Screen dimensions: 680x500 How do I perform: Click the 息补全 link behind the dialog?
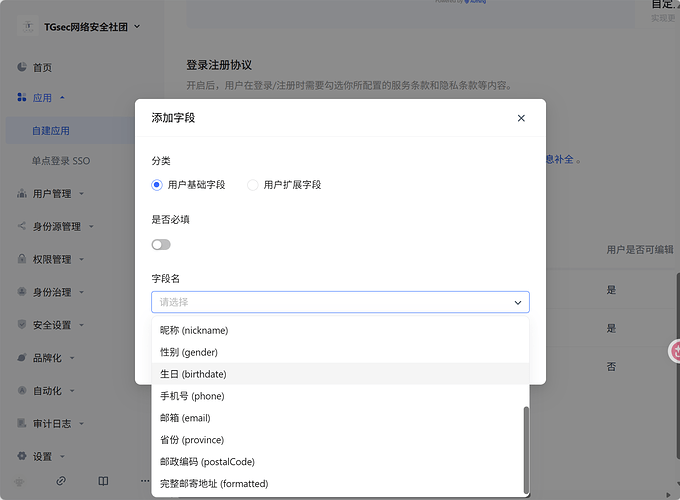pos(560,160)
